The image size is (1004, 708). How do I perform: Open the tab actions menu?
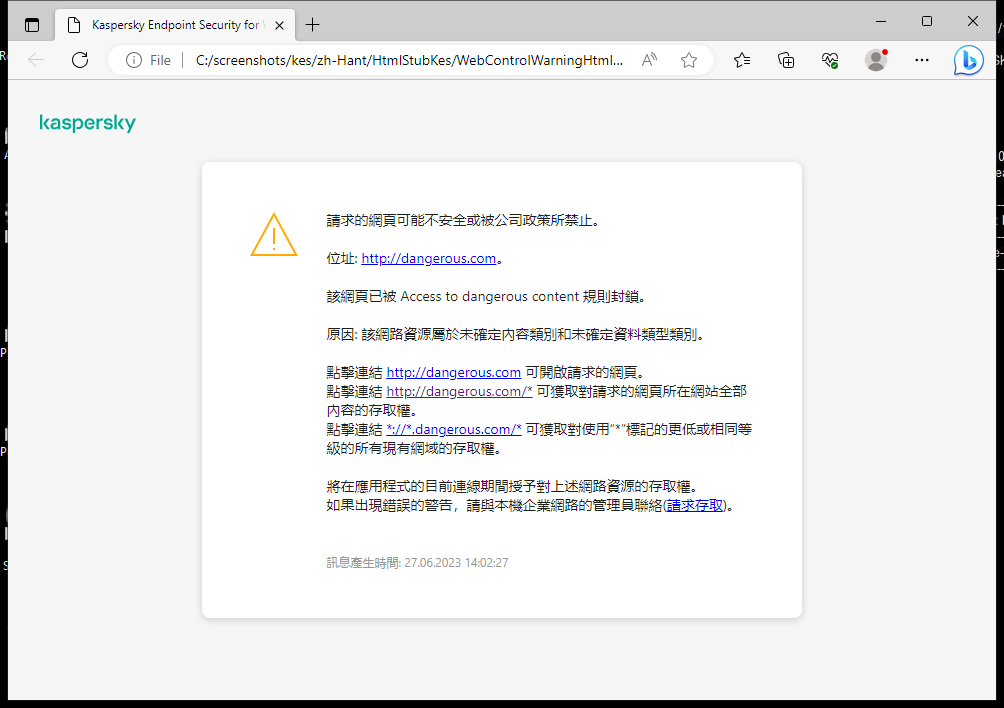coord(32,24)
